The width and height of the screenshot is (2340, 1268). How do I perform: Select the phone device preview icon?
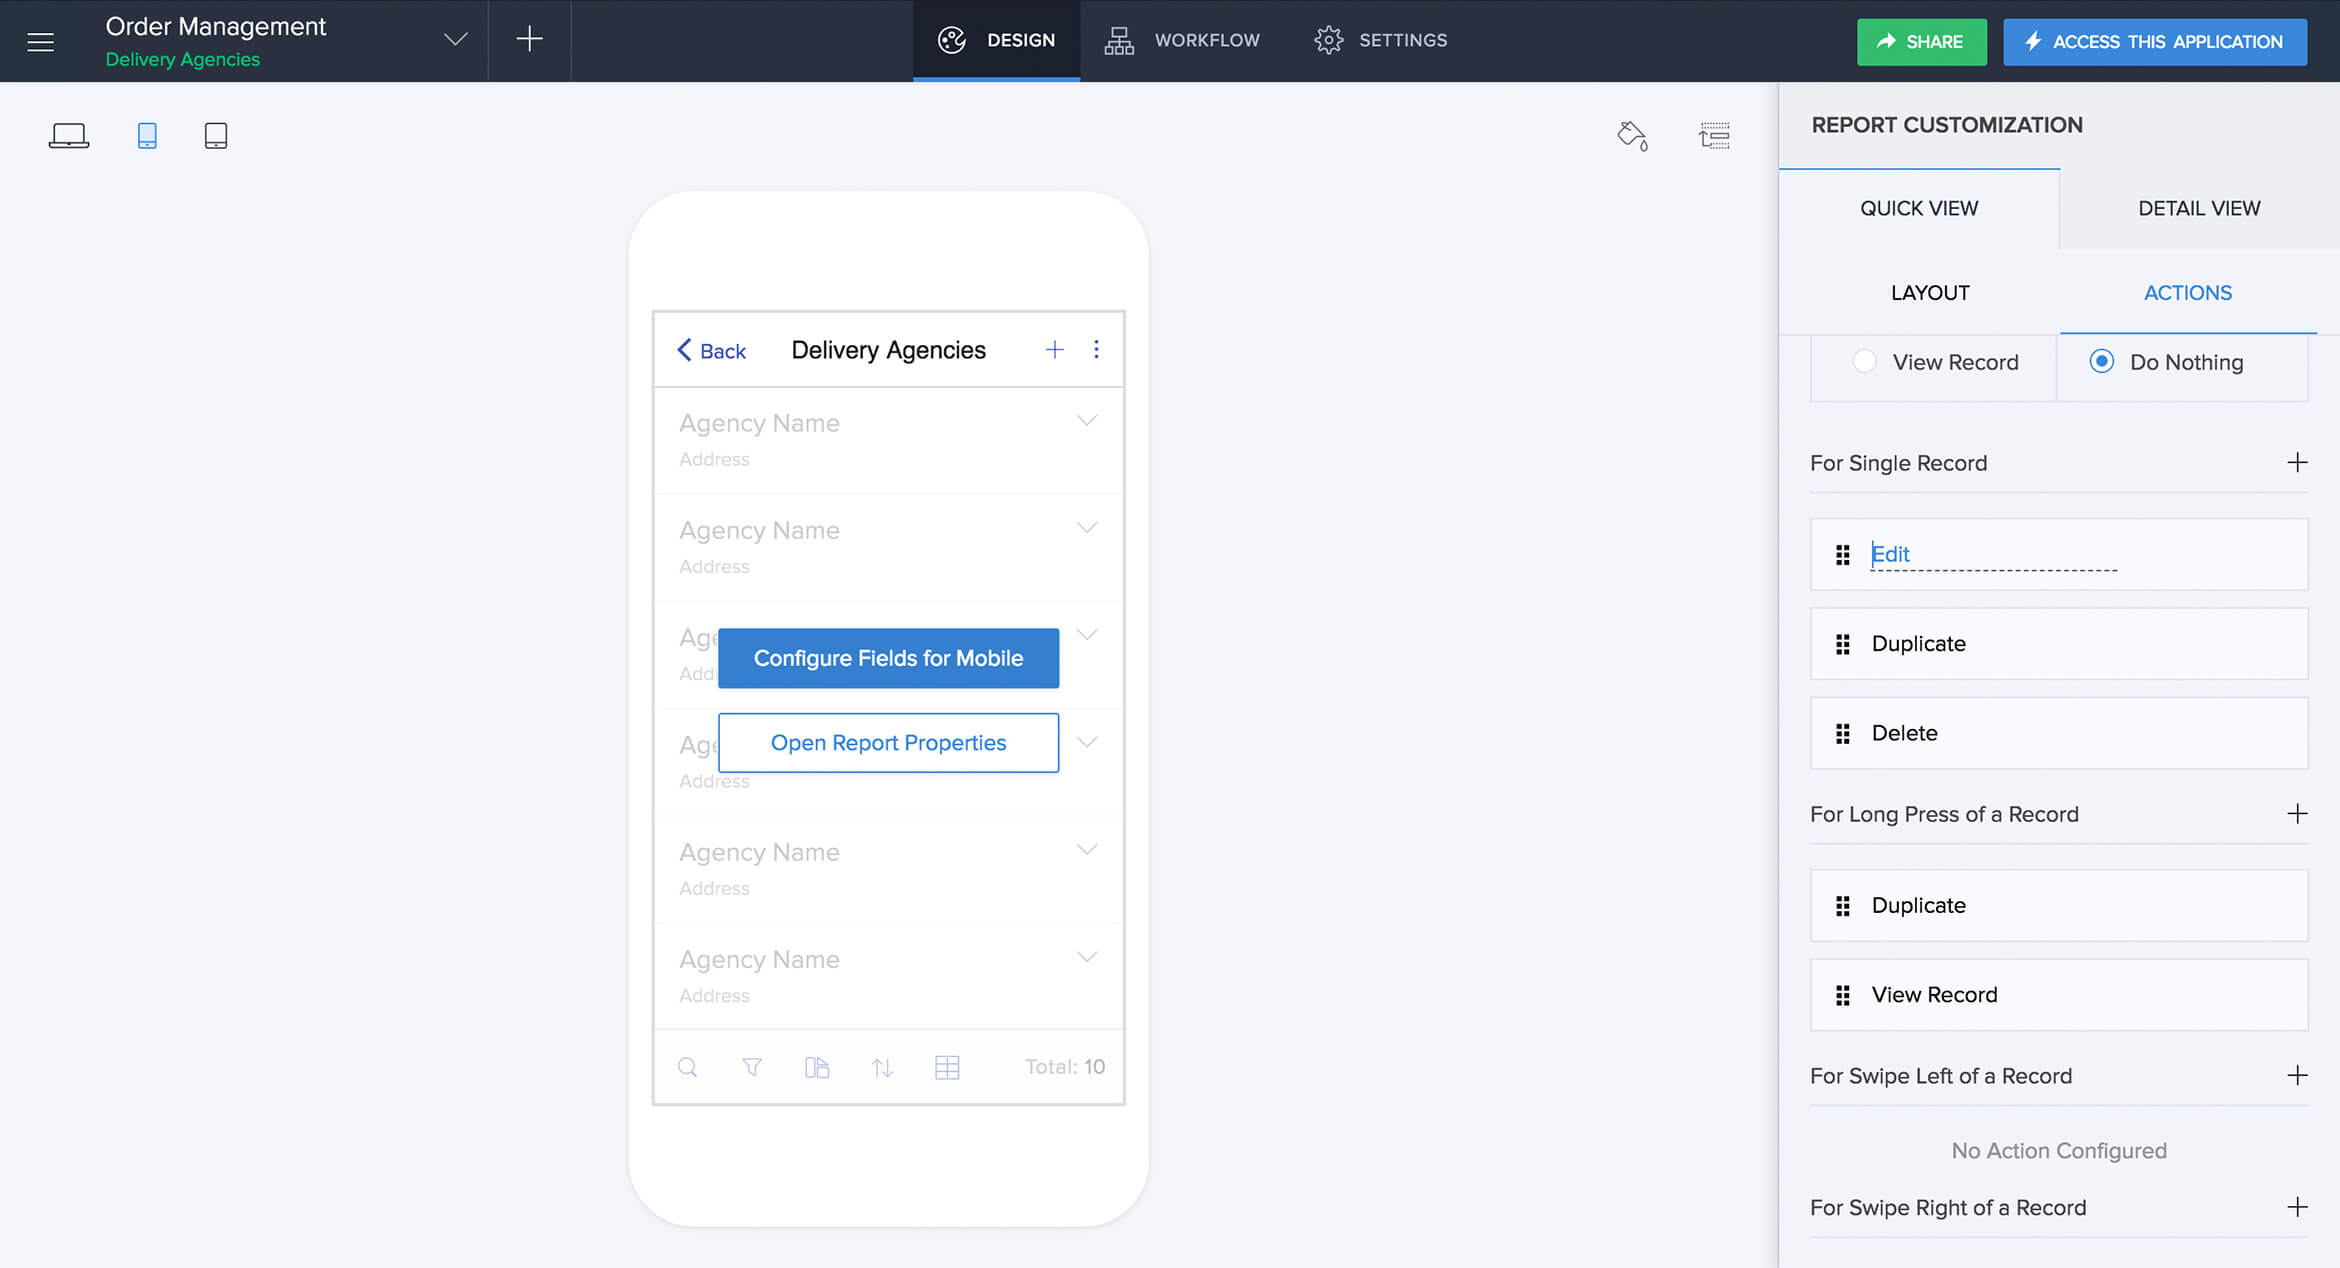[147, 135]
